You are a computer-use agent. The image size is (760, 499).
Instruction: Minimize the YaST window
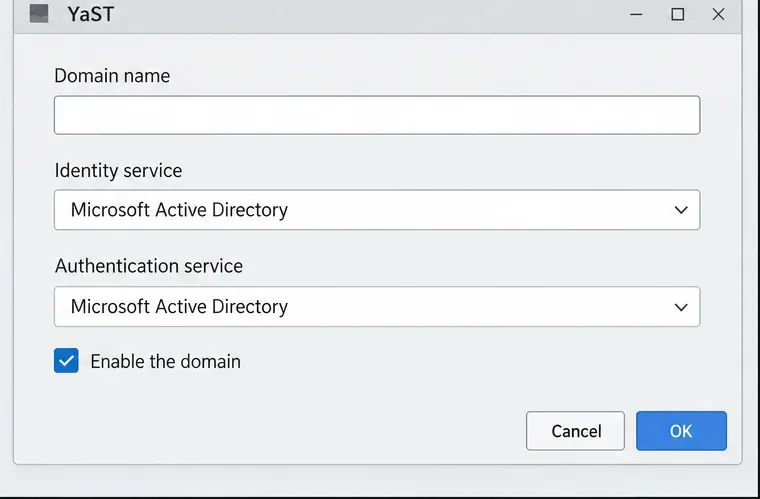tap(636, 15)
